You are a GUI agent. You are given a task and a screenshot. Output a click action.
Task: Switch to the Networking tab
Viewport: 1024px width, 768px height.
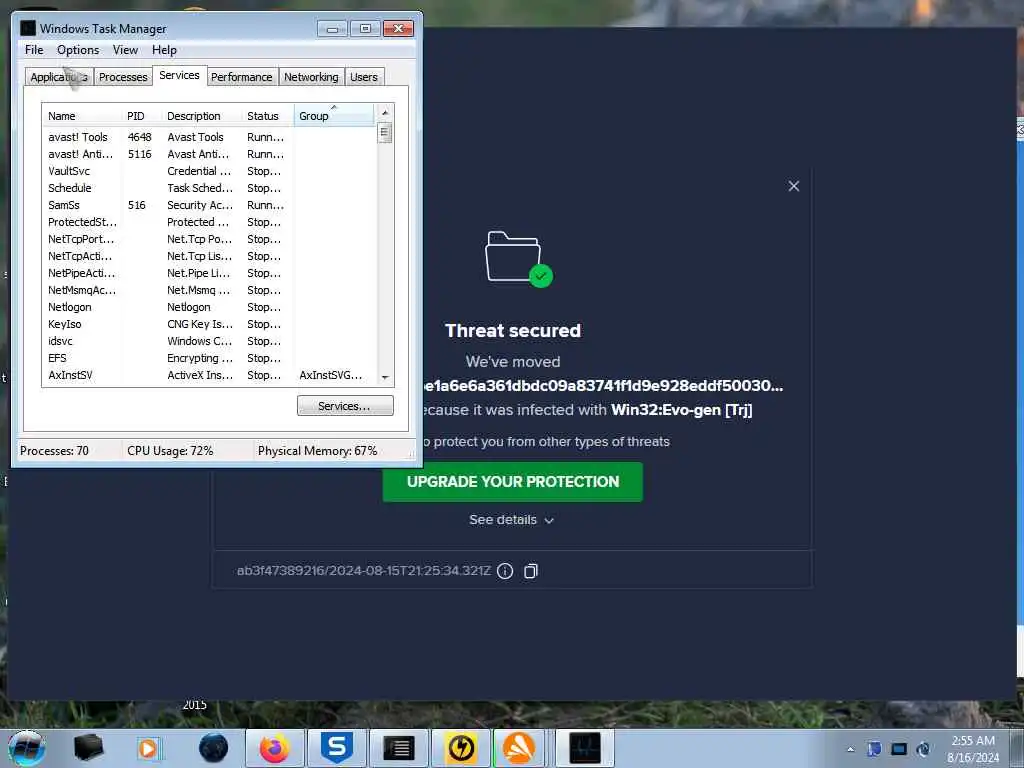(311, 77)
